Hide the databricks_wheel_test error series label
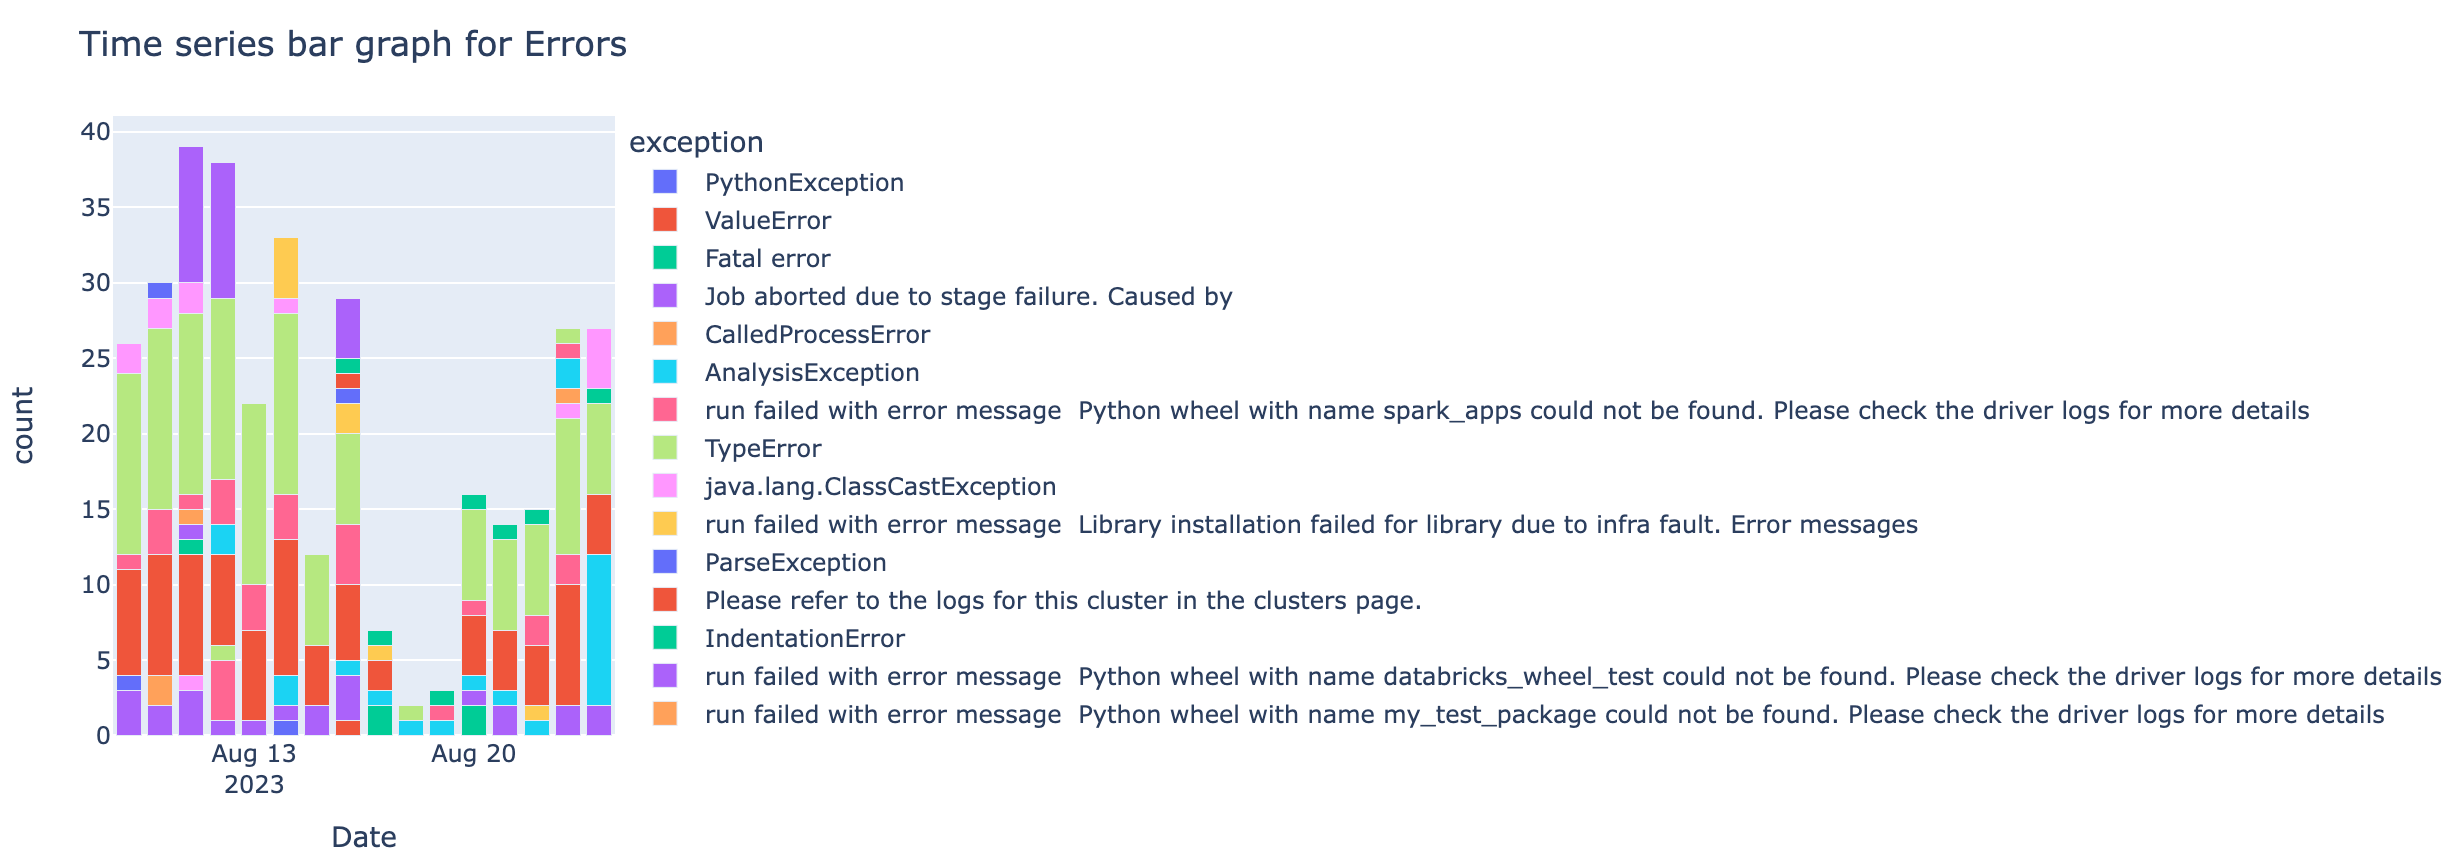Viewport: 2448px width, 862px height. tap(1572, 676)
